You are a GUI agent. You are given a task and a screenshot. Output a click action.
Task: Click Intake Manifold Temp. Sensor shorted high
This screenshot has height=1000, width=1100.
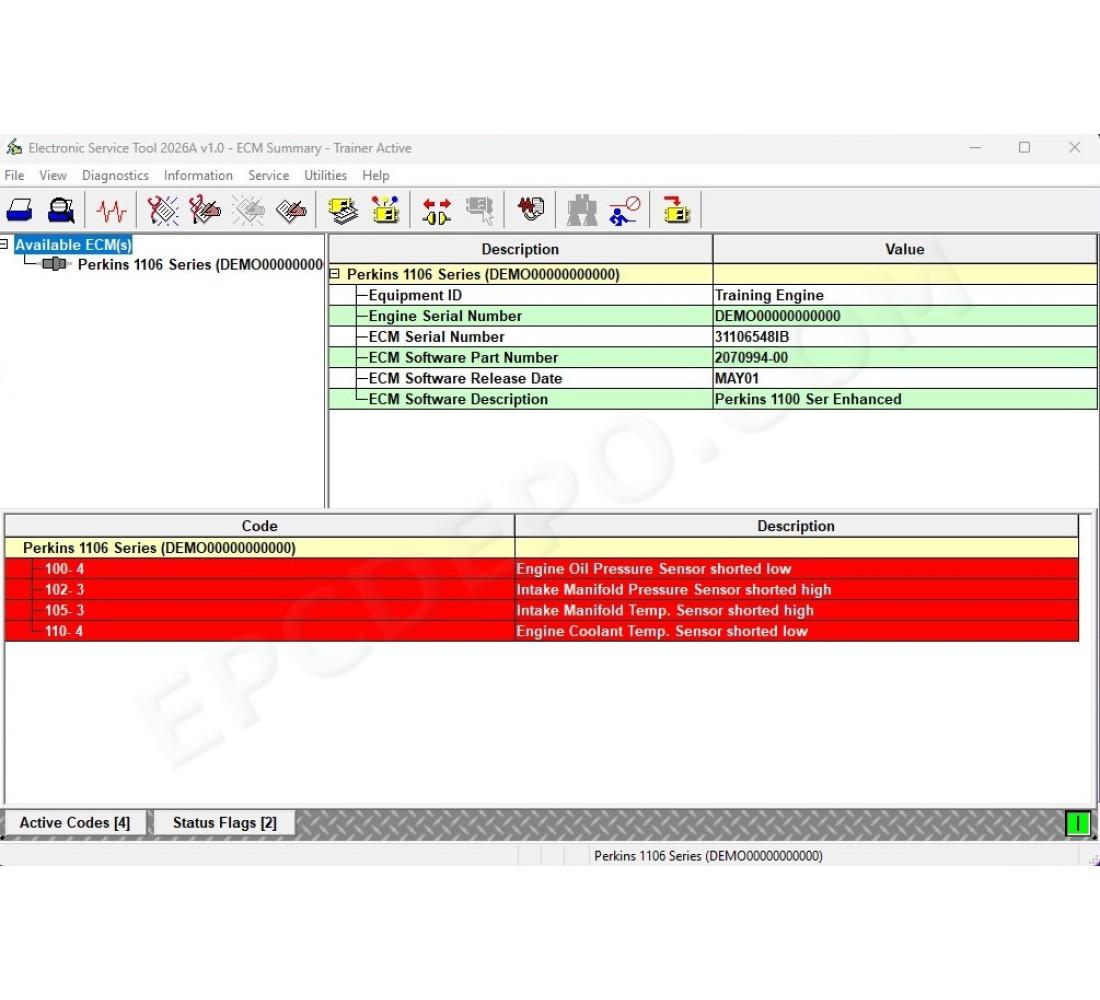(x=664, y=610)
